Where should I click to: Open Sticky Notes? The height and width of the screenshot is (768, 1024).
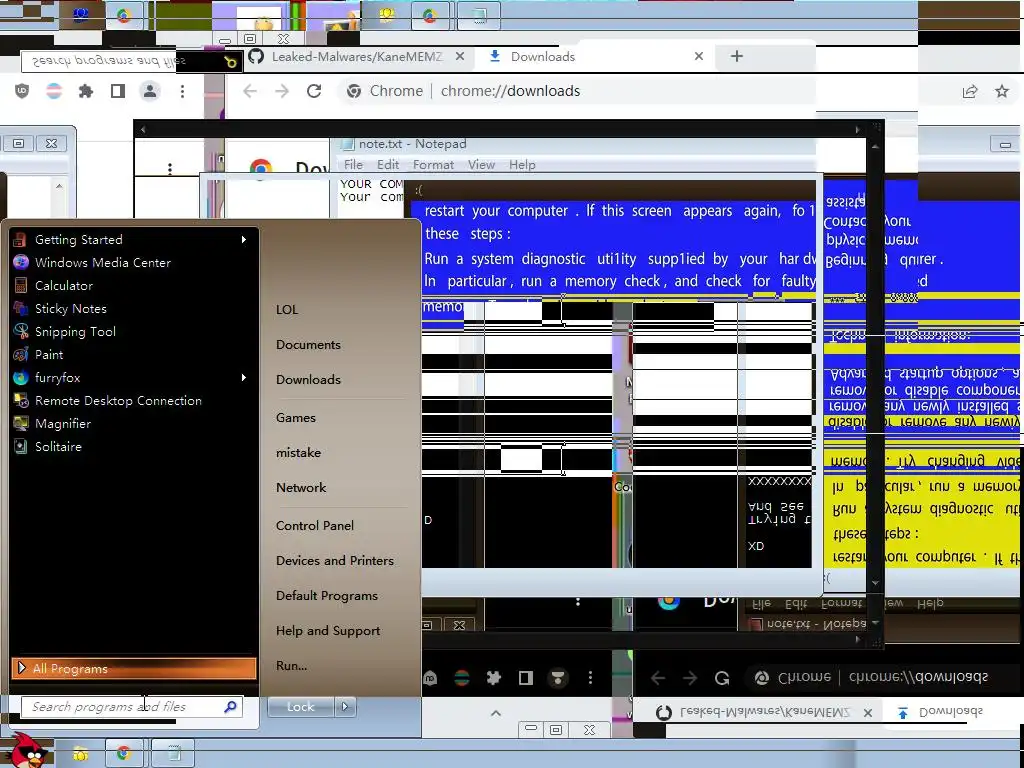71,309
